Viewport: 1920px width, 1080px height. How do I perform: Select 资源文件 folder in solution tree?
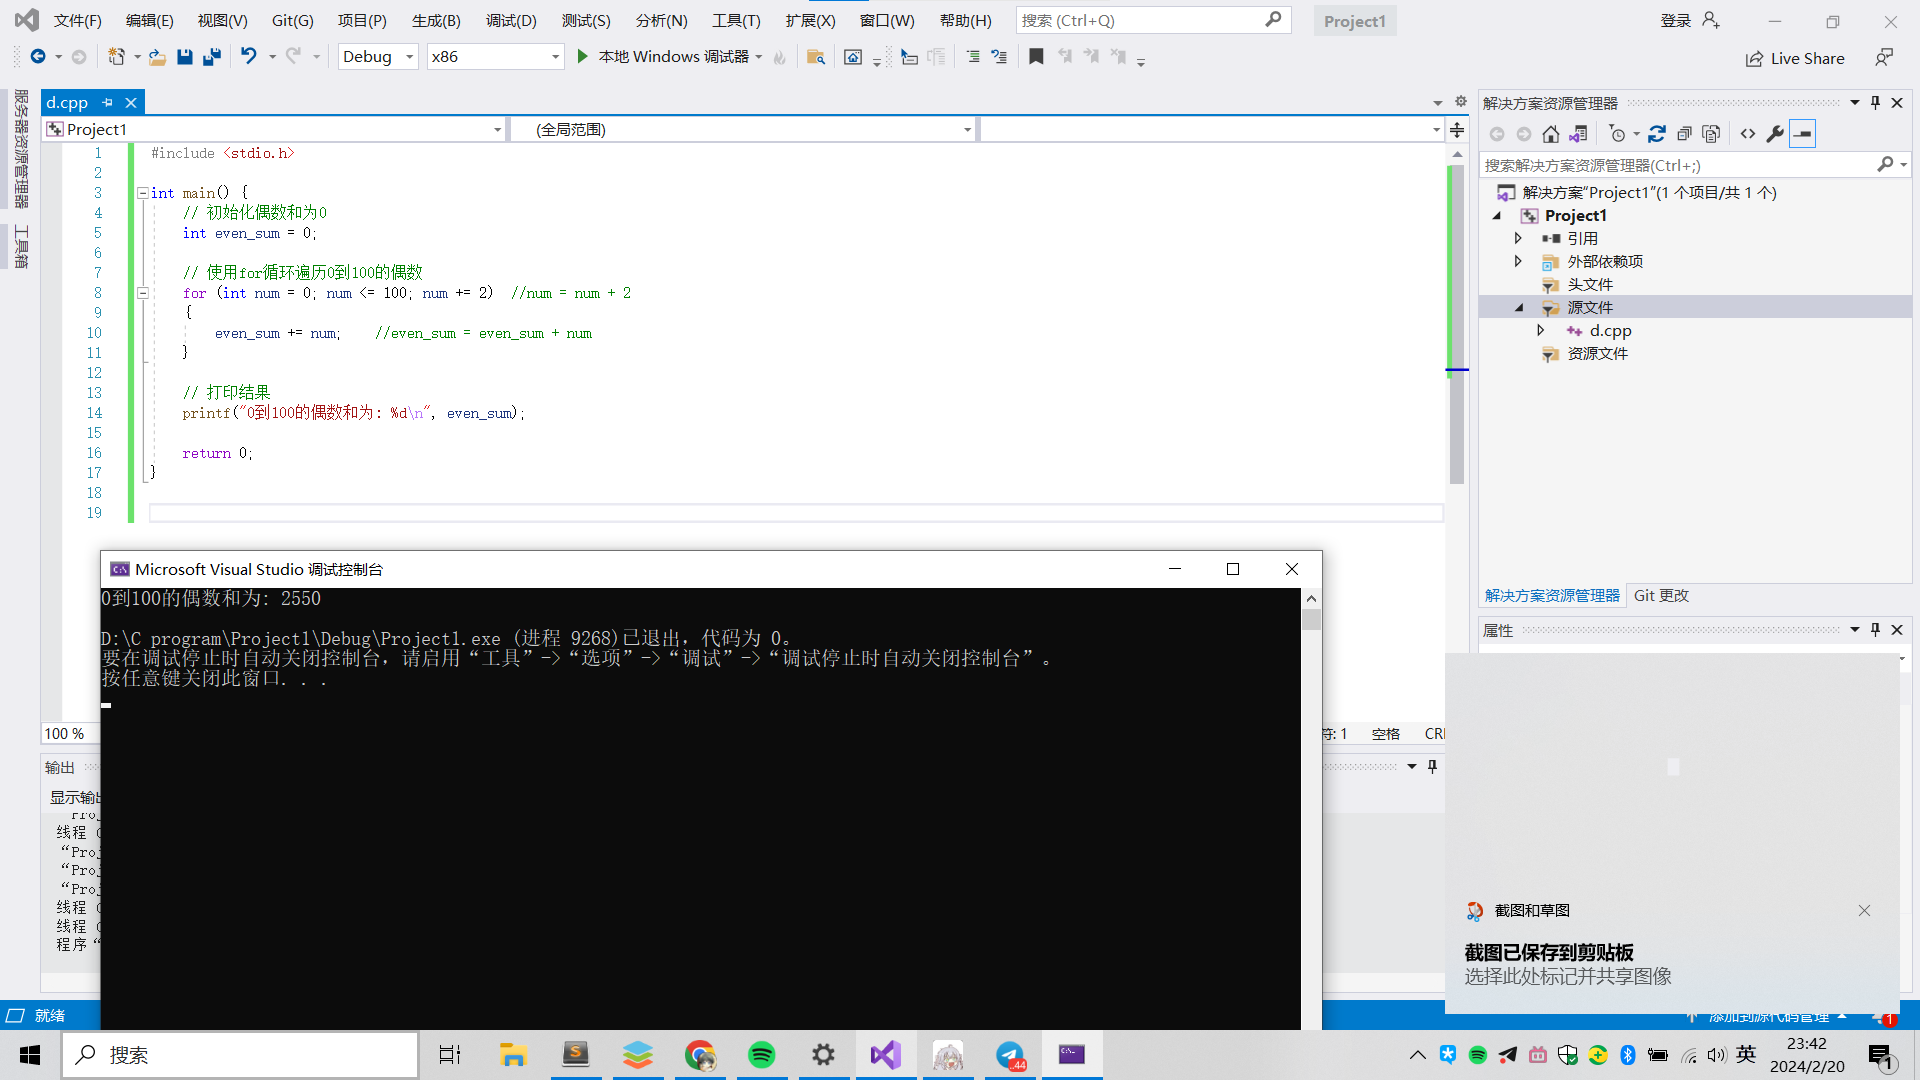[x=1597, y=353]
